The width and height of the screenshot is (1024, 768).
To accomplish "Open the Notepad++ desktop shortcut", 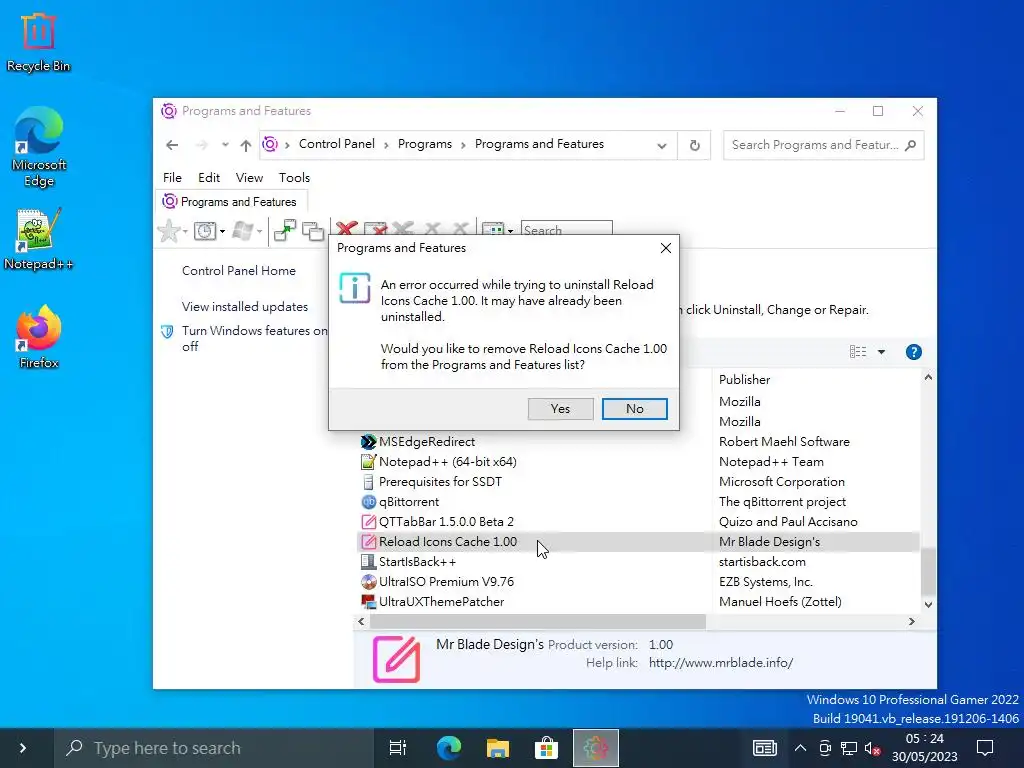I will pos(38,239).
